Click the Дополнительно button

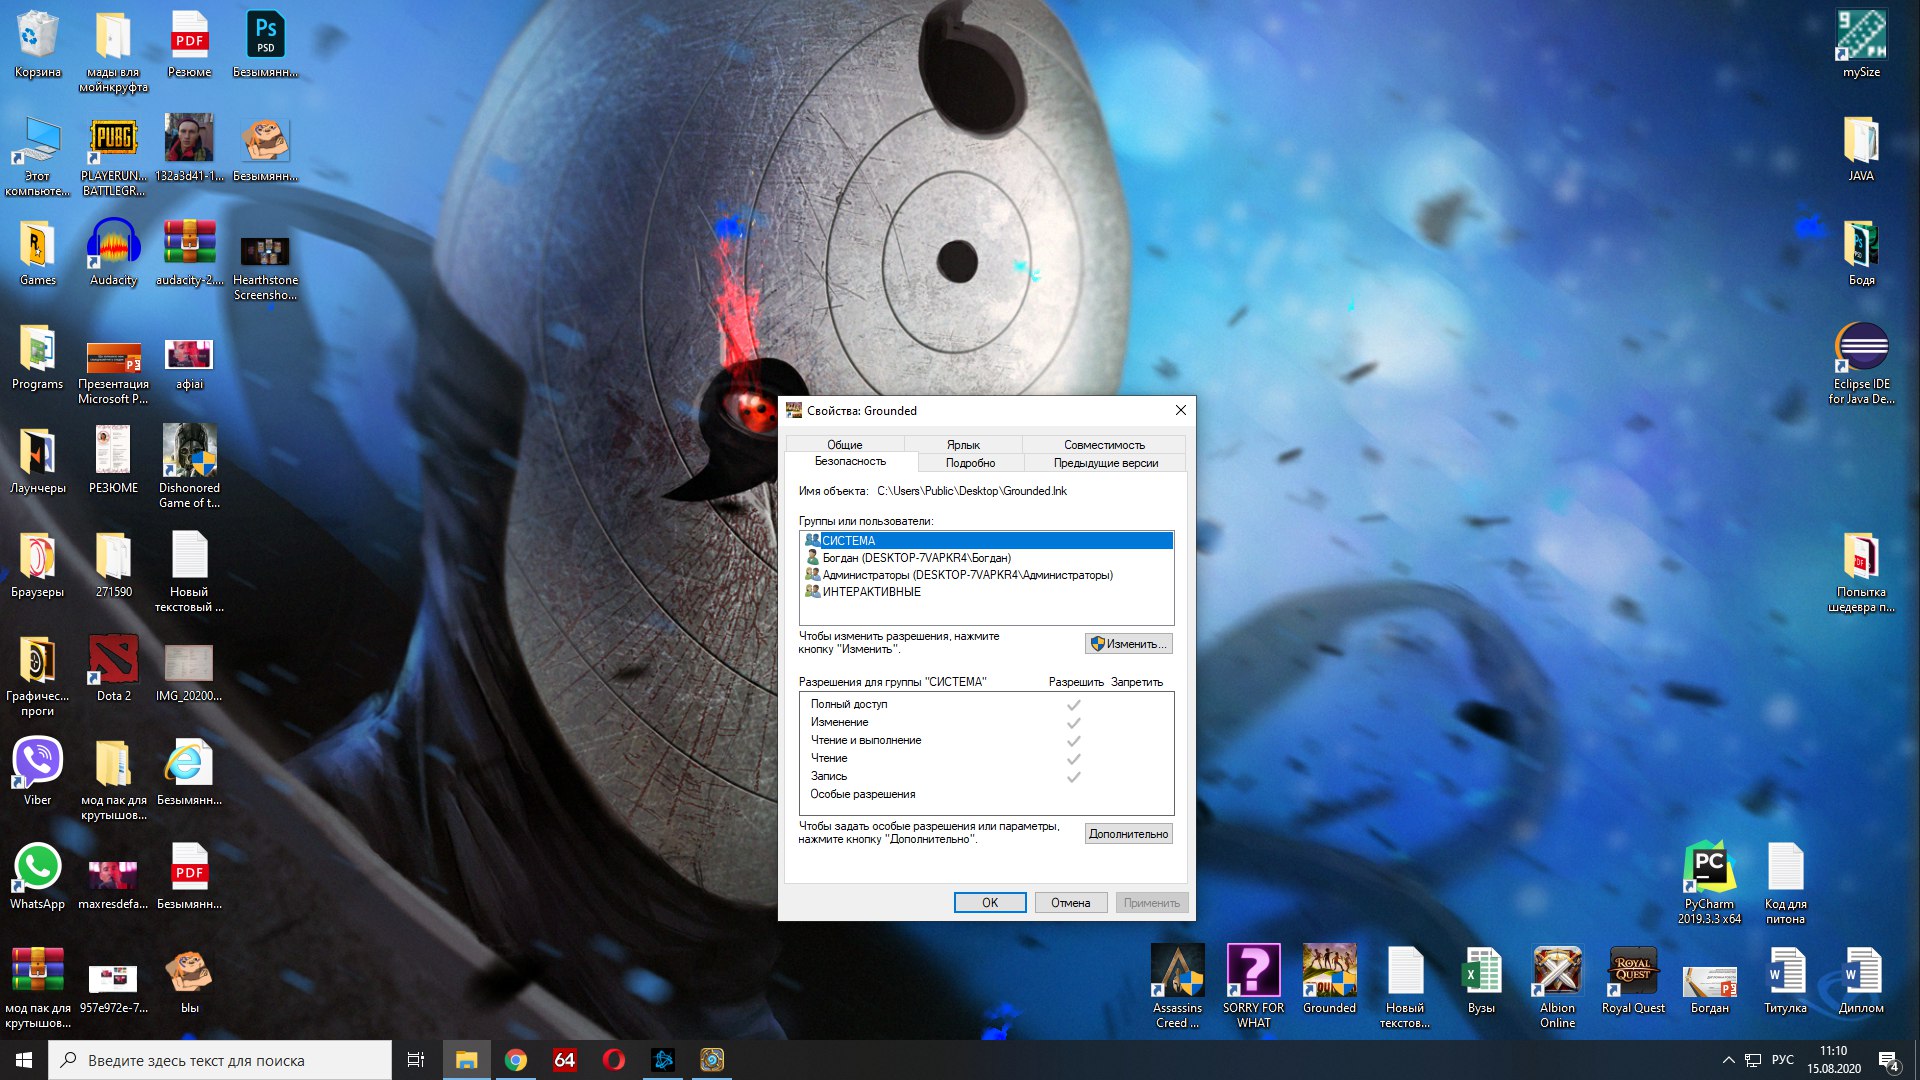[1128, 834]
